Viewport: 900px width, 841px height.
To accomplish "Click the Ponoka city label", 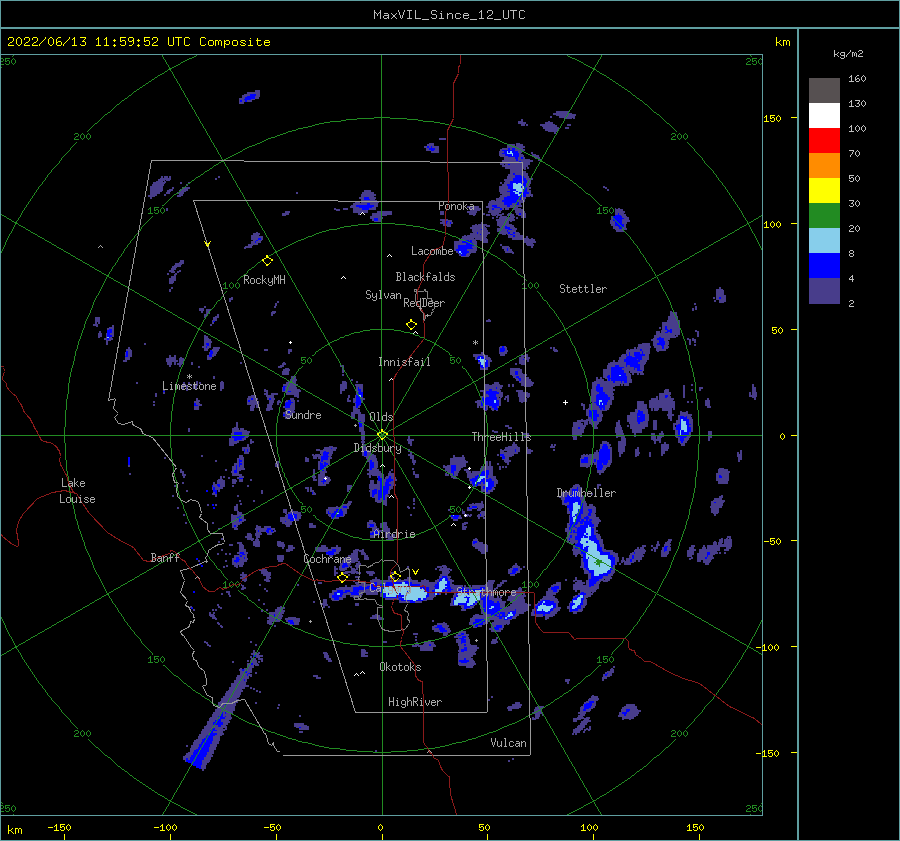I will point(456,206).
